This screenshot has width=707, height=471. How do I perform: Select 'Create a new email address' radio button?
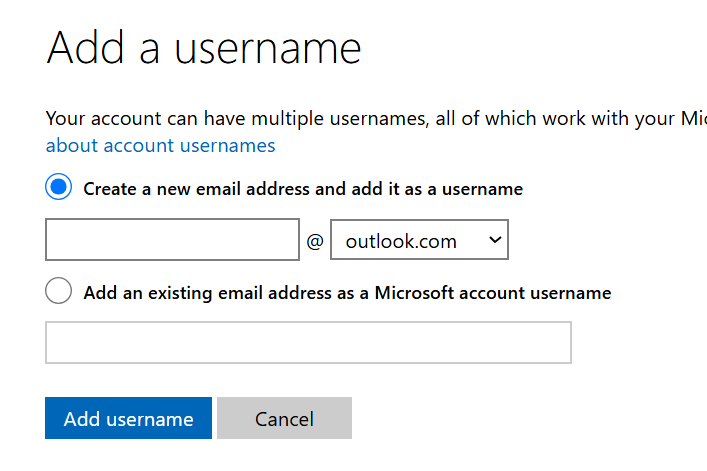[58, 187]
